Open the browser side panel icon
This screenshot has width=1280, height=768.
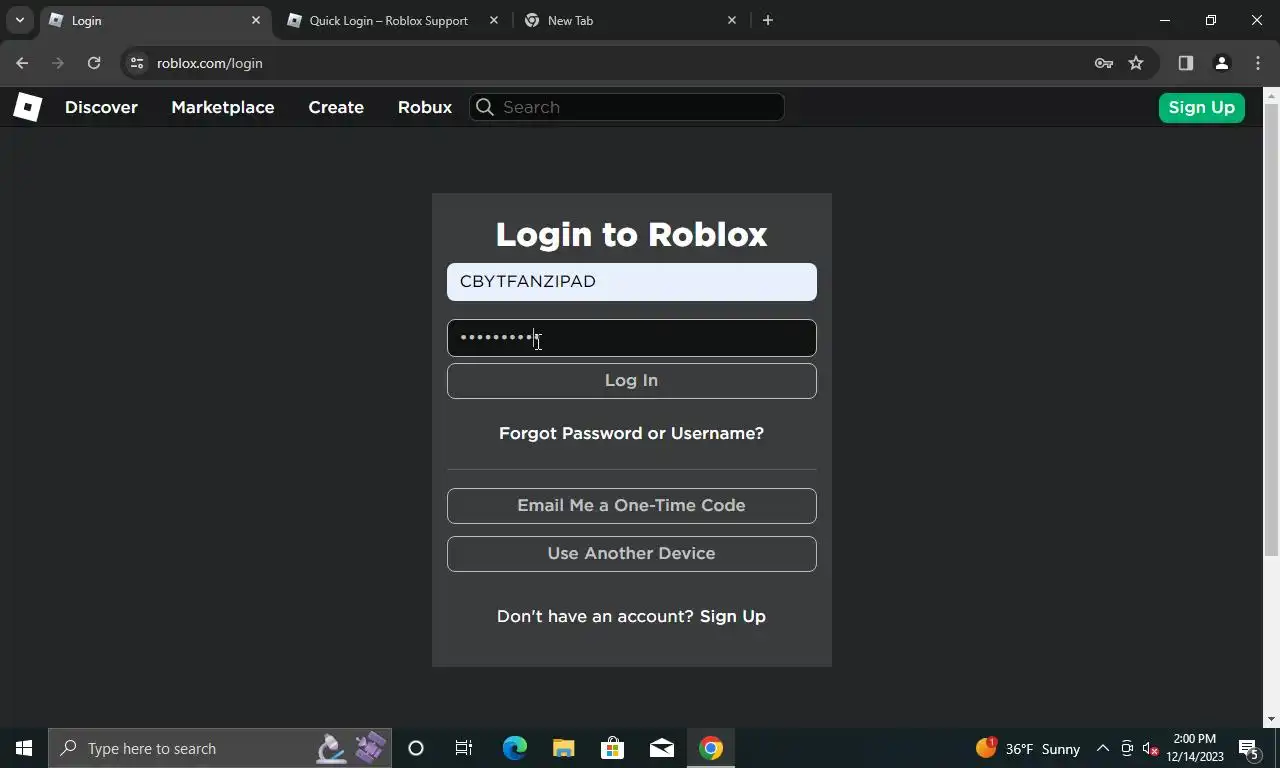[1186, 63]
